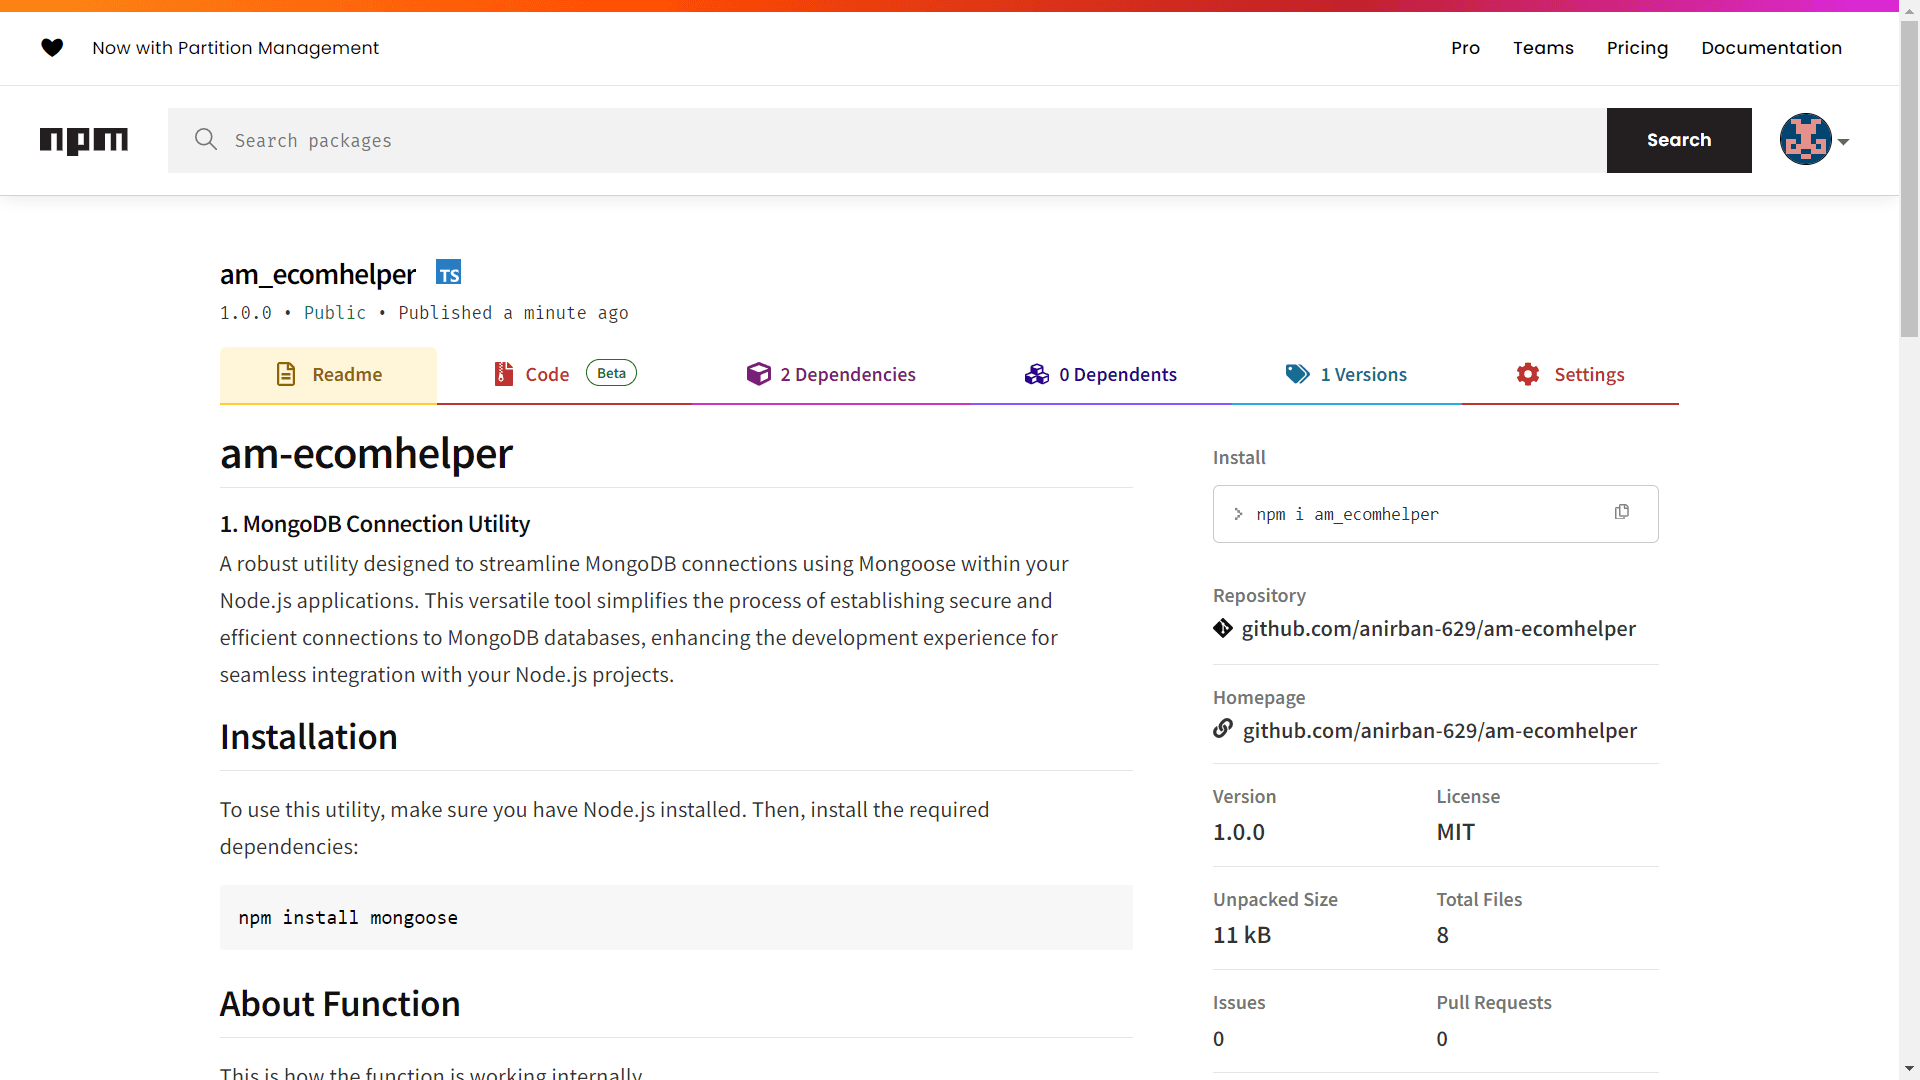Viewport: 1920px width, 1080px height.
Task: Click the magnifier icon in search bar
Action: point(206,140)
